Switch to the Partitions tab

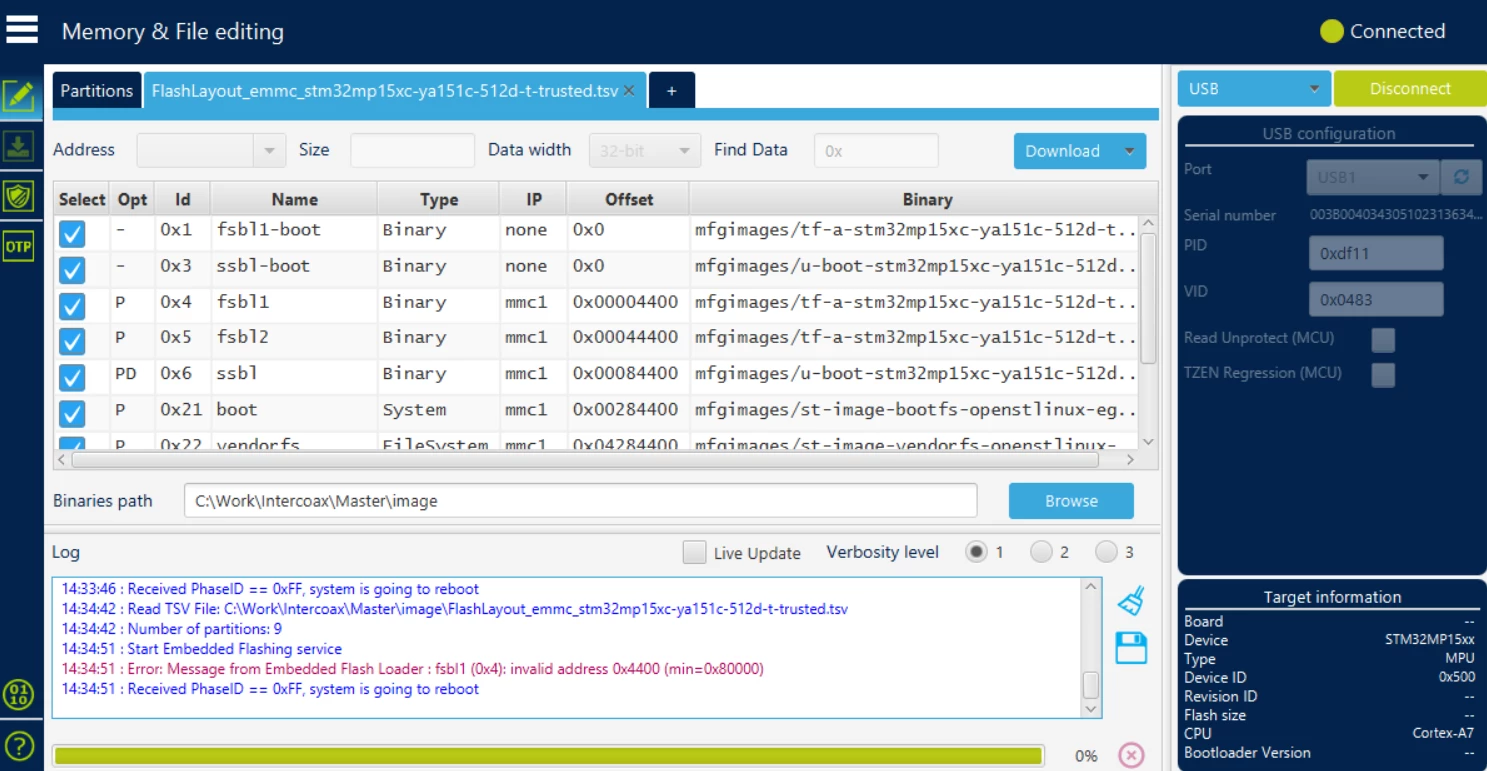[x=96, y=90]
